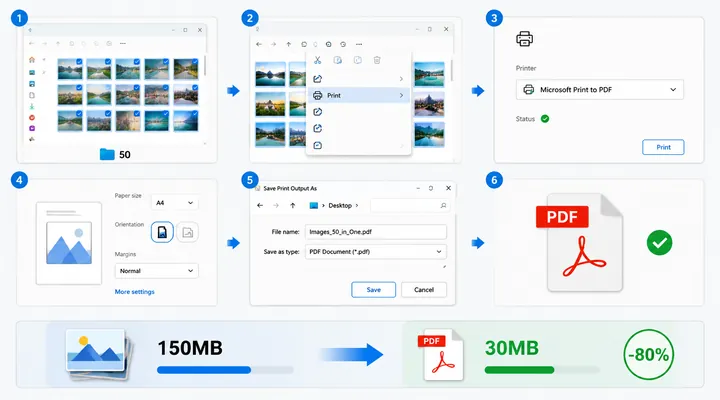Open the green Downloads icon in step 1 sidebar

pyautogui.click(x=32, y=107)
